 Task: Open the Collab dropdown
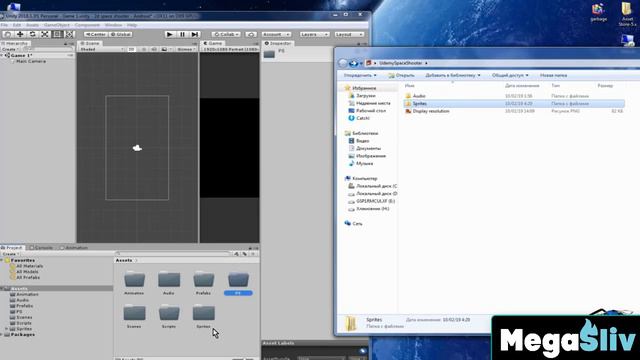pos(227,34)
